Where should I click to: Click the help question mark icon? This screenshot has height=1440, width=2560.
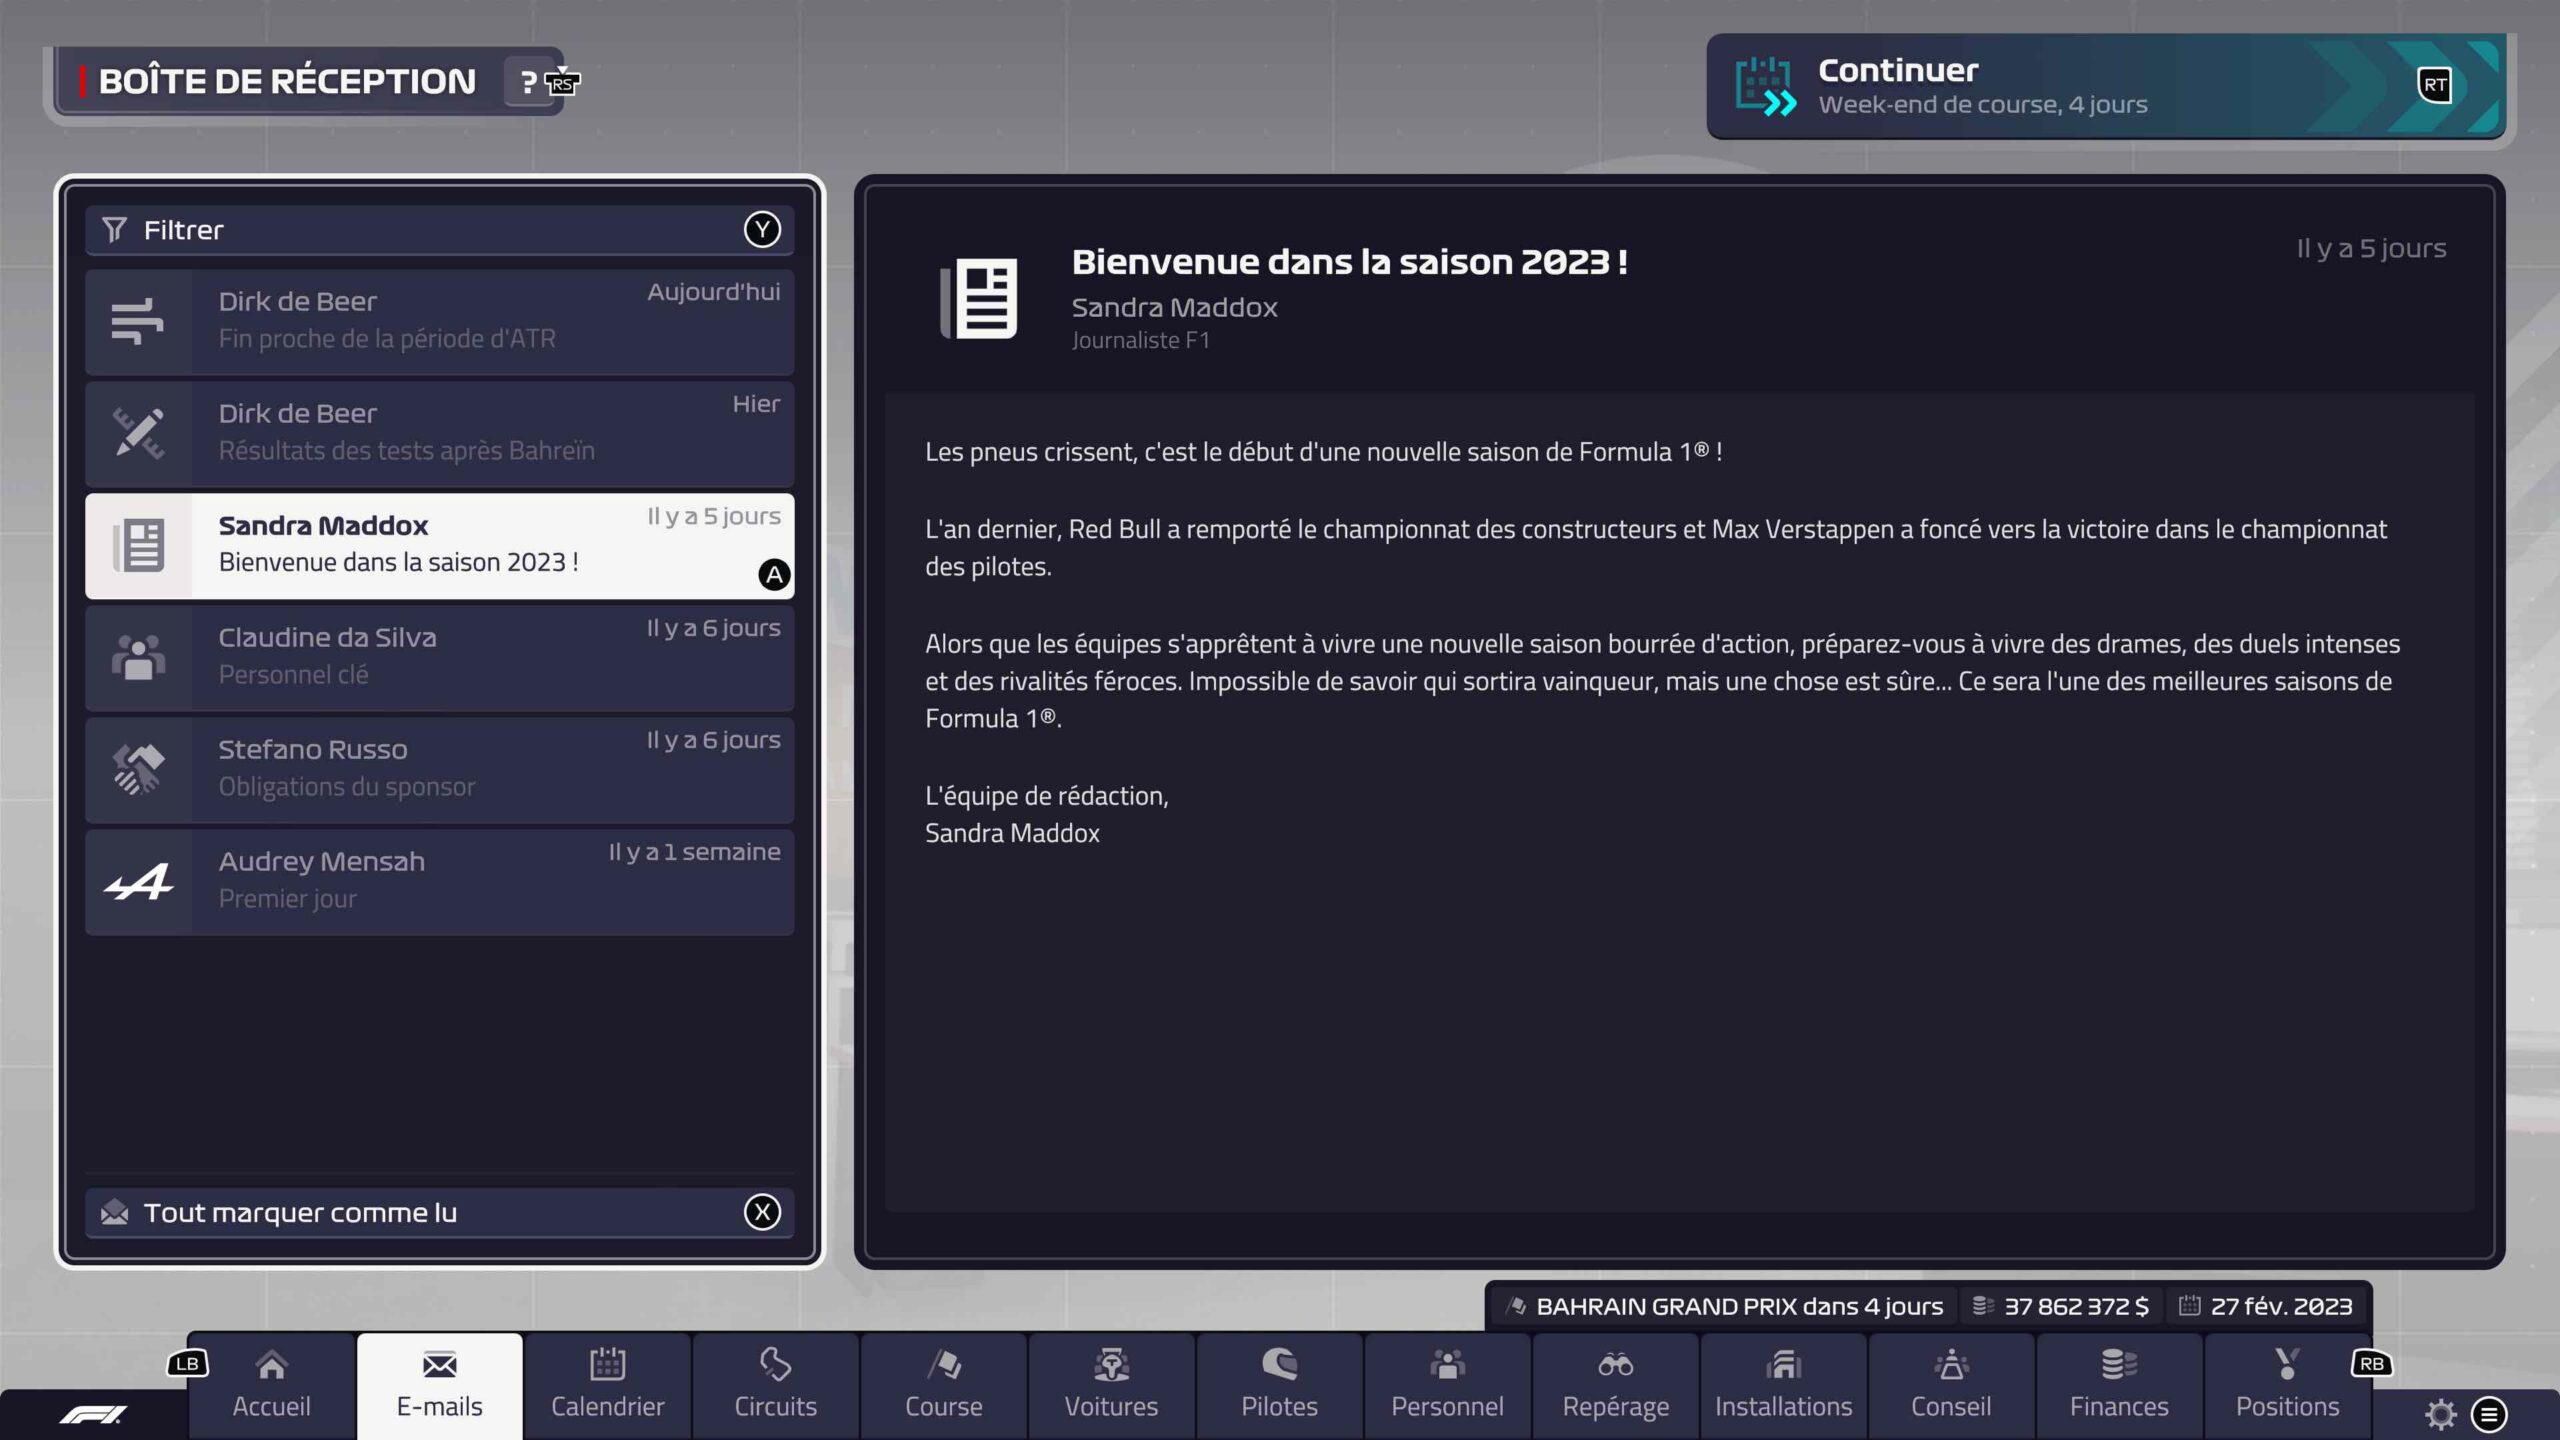tap(529, 82)
